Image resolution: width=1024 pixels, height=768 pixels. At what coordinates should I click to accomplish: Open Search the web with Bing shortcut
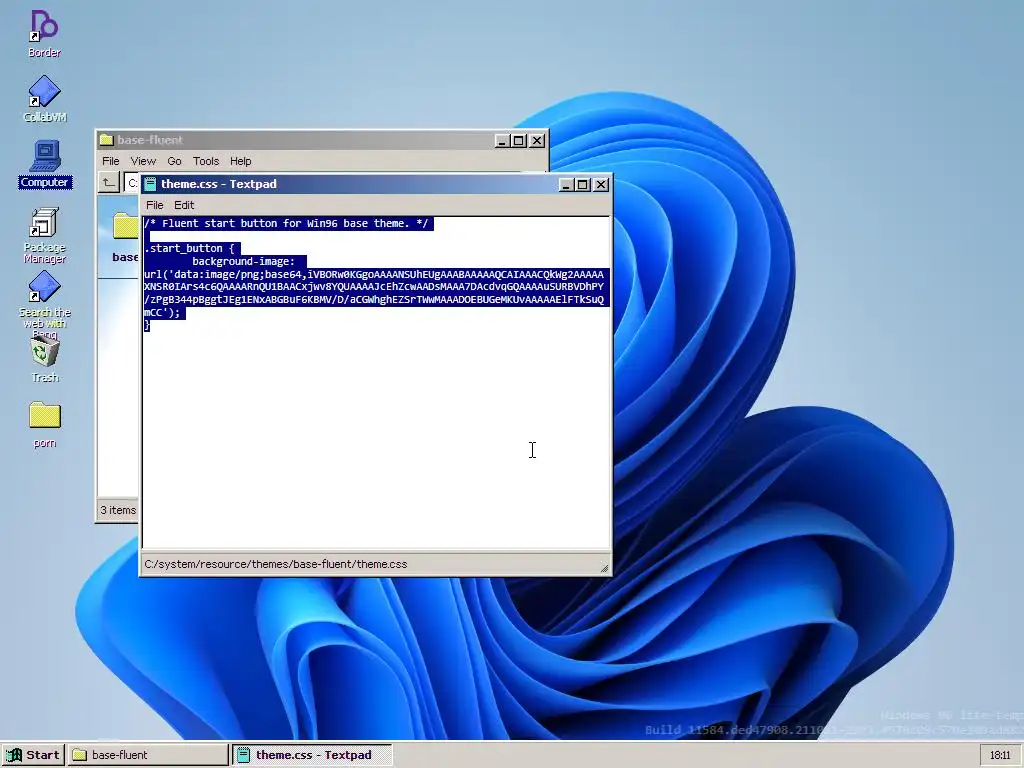tap(44, 305)
